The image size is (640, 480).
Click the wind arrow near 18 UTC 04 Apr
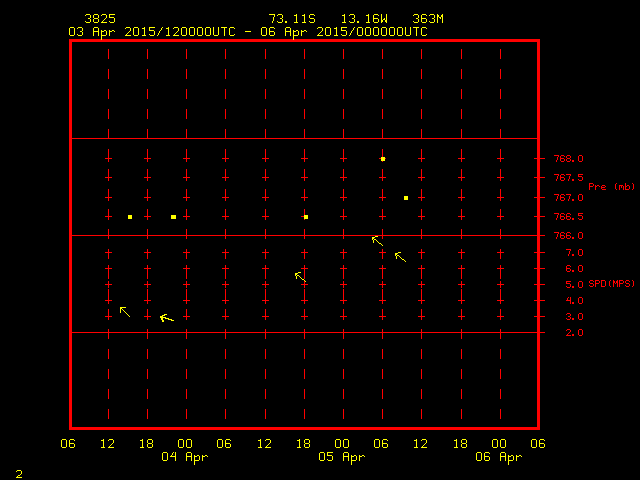click(300, 276)
